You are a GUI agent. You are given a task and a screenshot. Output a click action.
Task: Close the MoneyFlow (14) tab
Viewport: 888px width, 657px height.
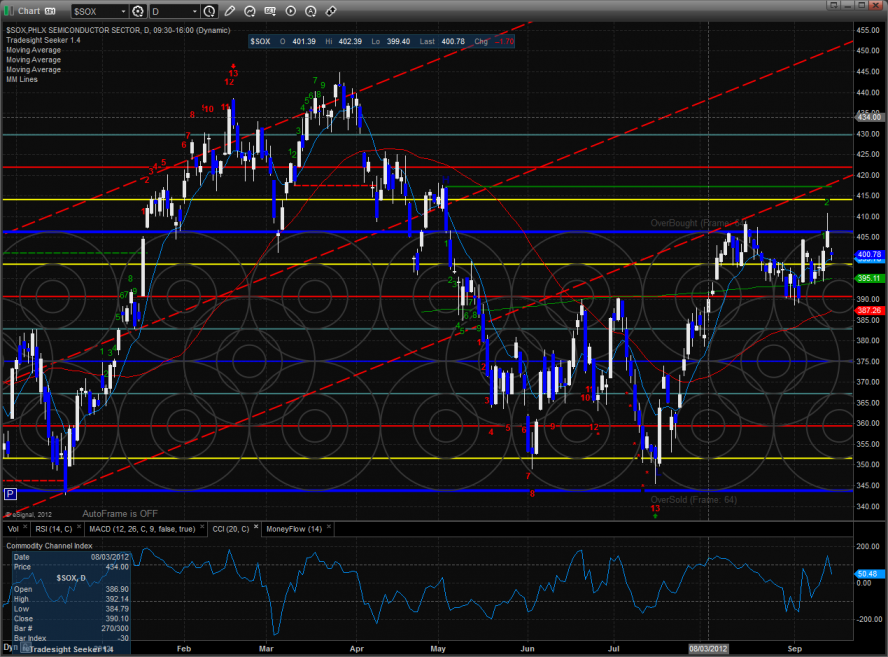click(x=326, y=528)
